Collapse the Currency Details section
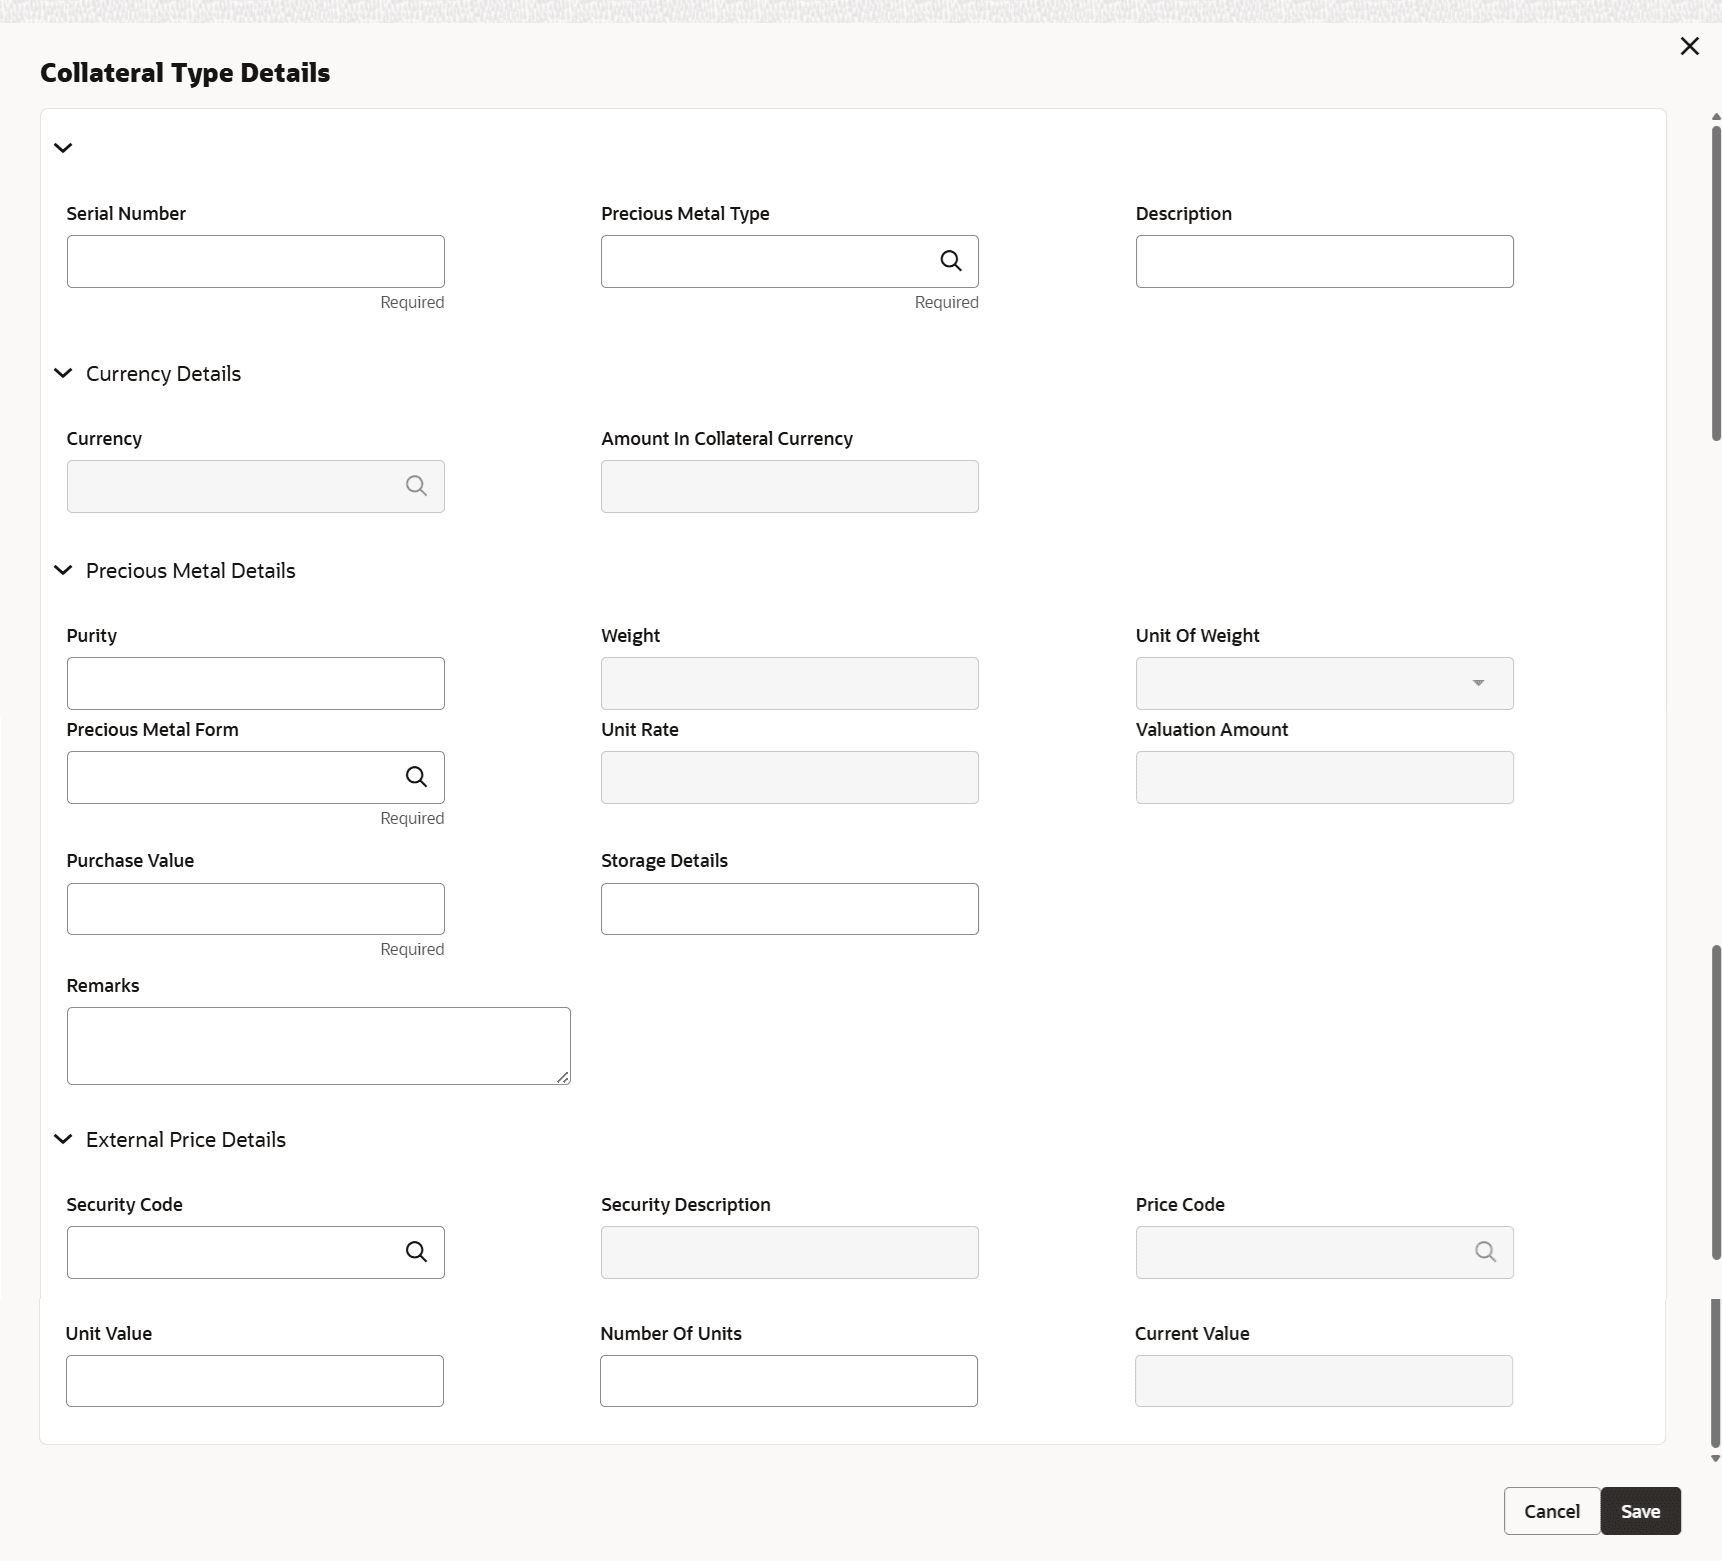The image size is (1722, 1561). [x=63, y=373]
